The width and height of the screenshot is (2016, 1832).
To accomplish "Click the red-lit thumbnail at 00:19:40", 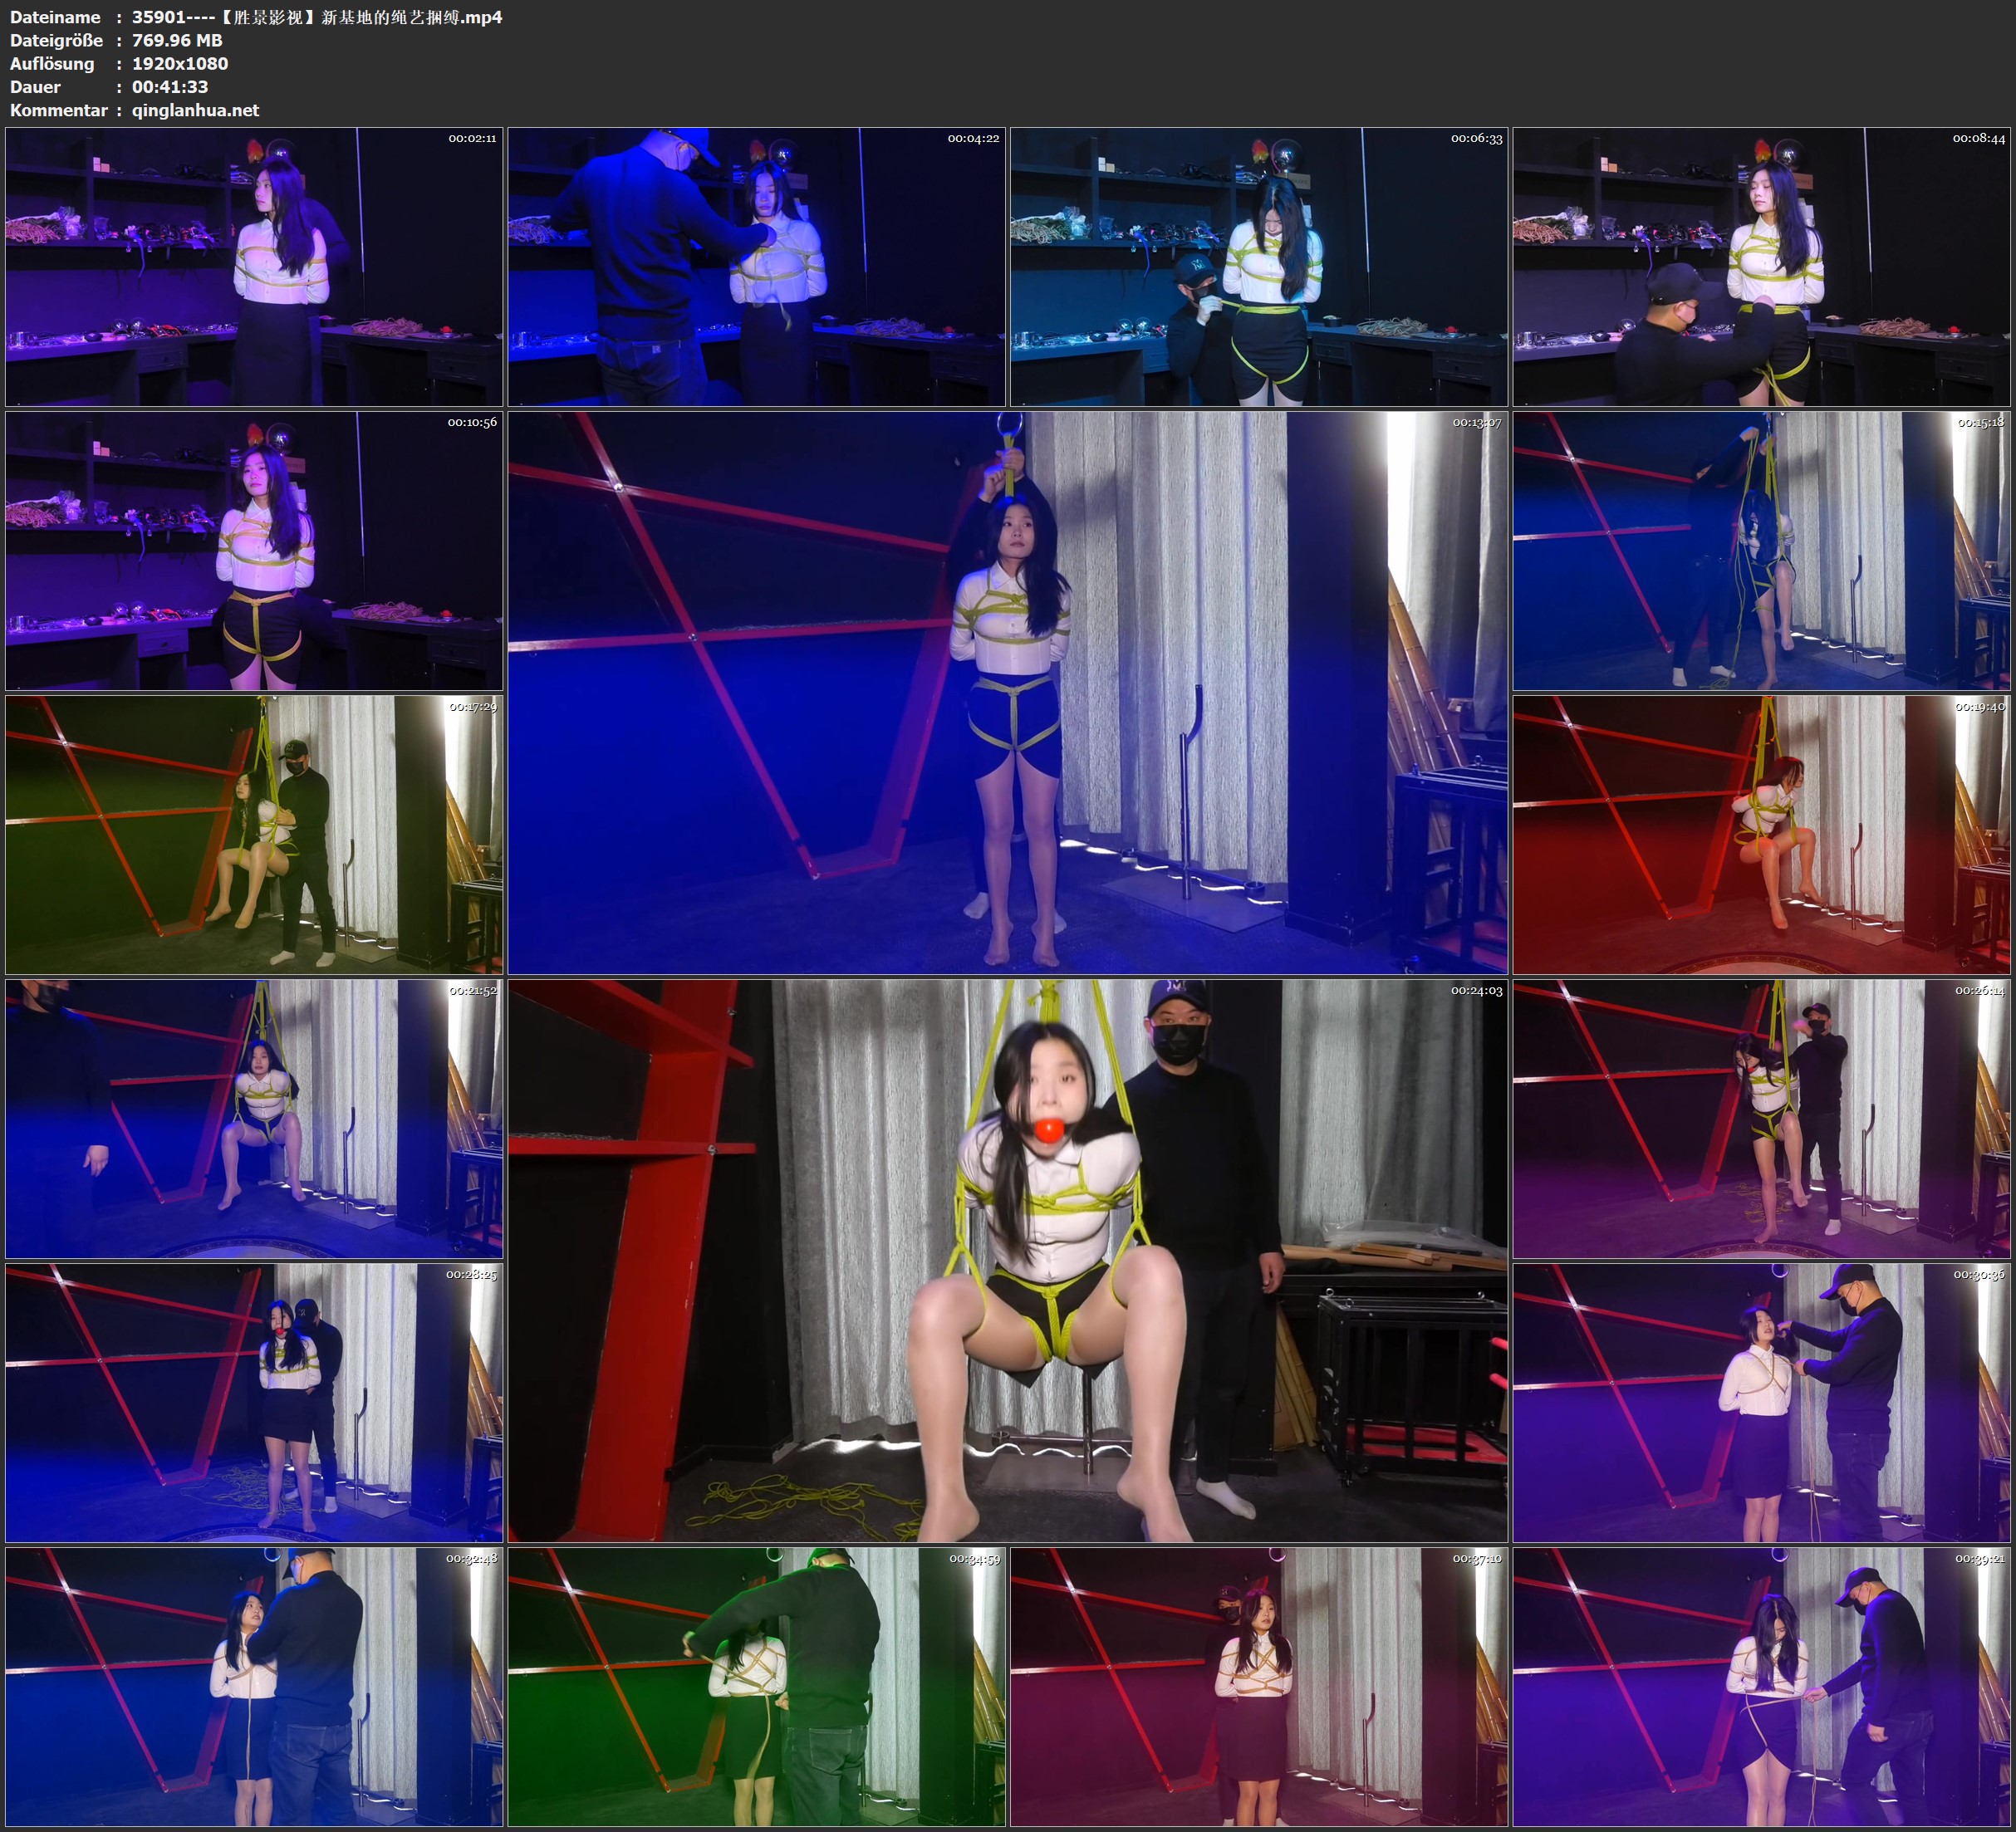I will (1761, 835).
